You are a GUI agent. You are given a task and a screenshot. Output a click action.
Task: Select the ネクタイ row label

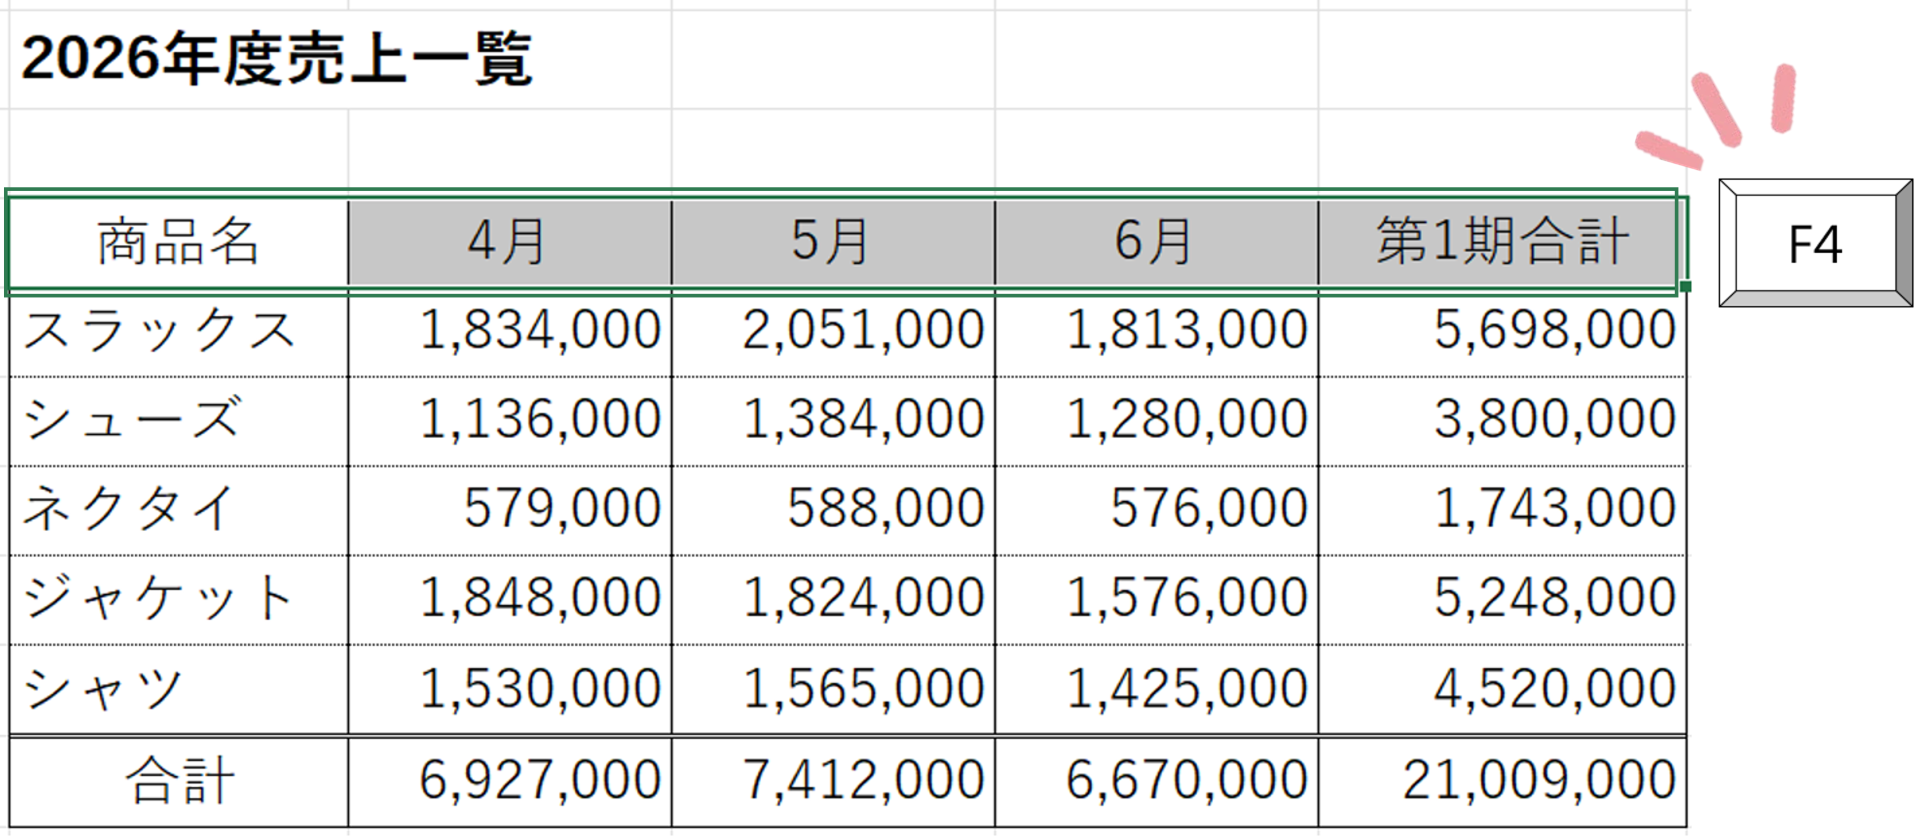click(179, 510)
